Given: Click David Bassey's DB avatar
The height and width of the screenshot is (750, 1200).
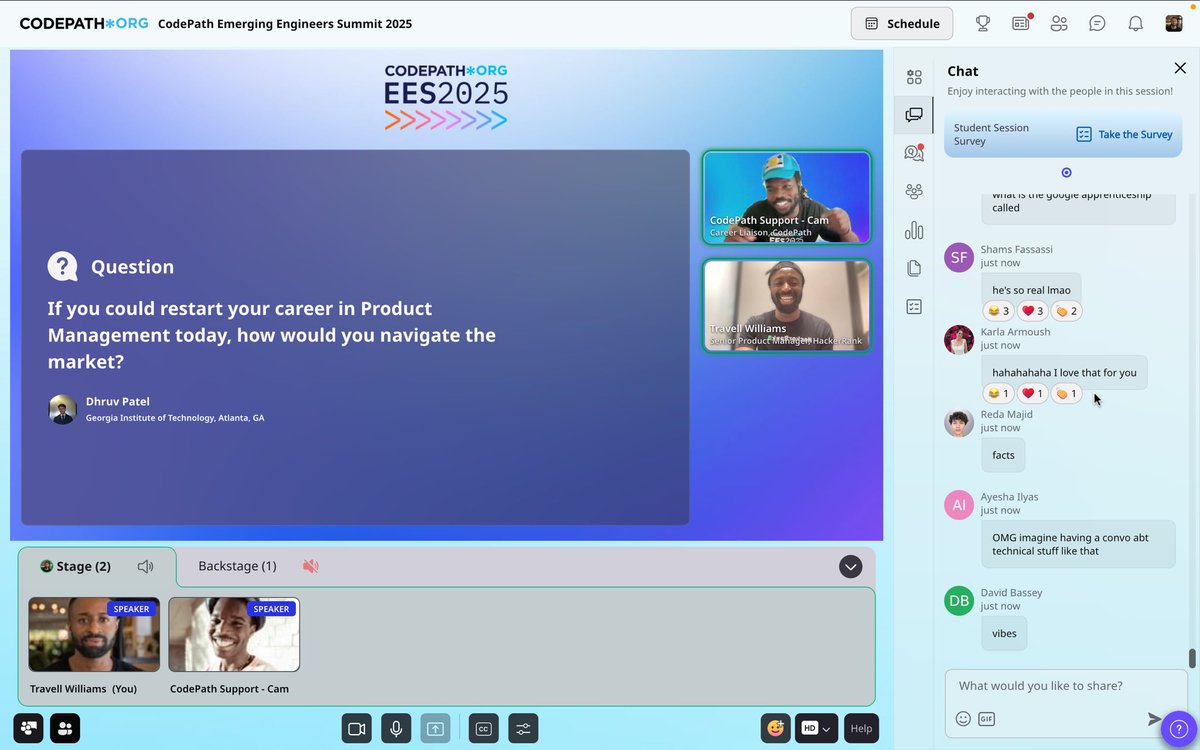Looking at the screenshot, I should (x=959, y=600).
